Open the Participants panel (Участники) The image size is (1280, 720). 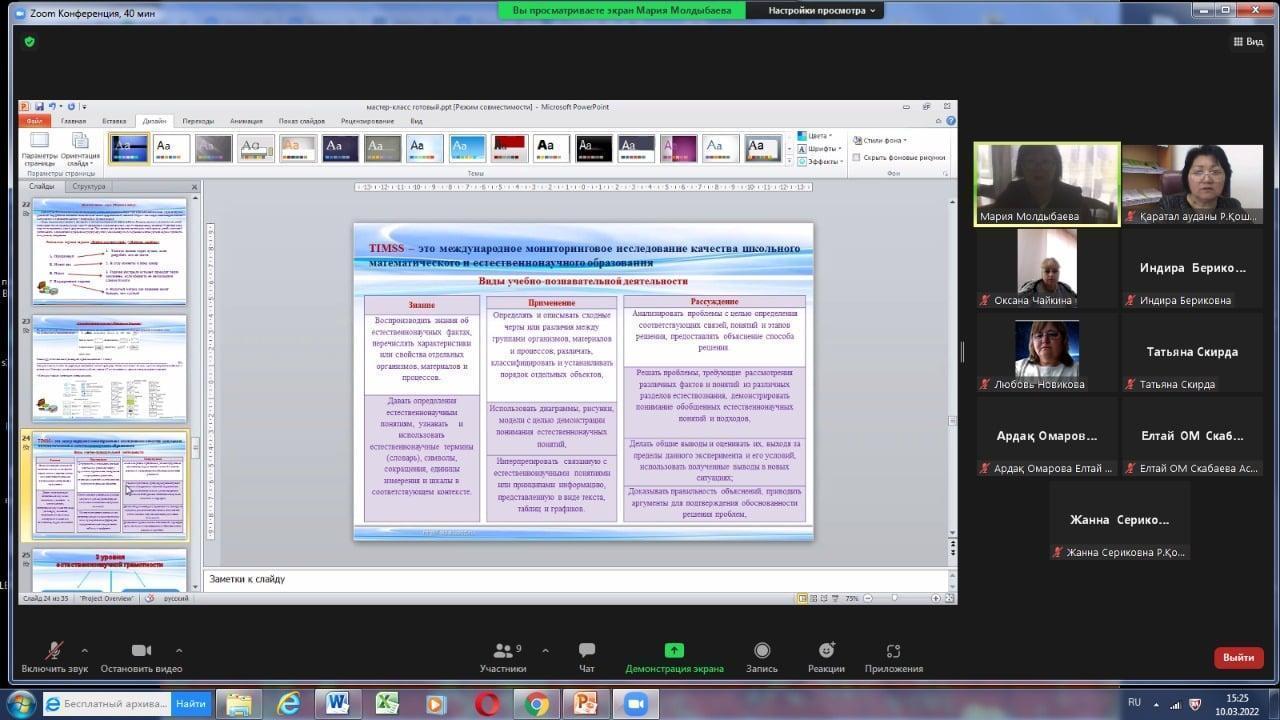[503, 651]
